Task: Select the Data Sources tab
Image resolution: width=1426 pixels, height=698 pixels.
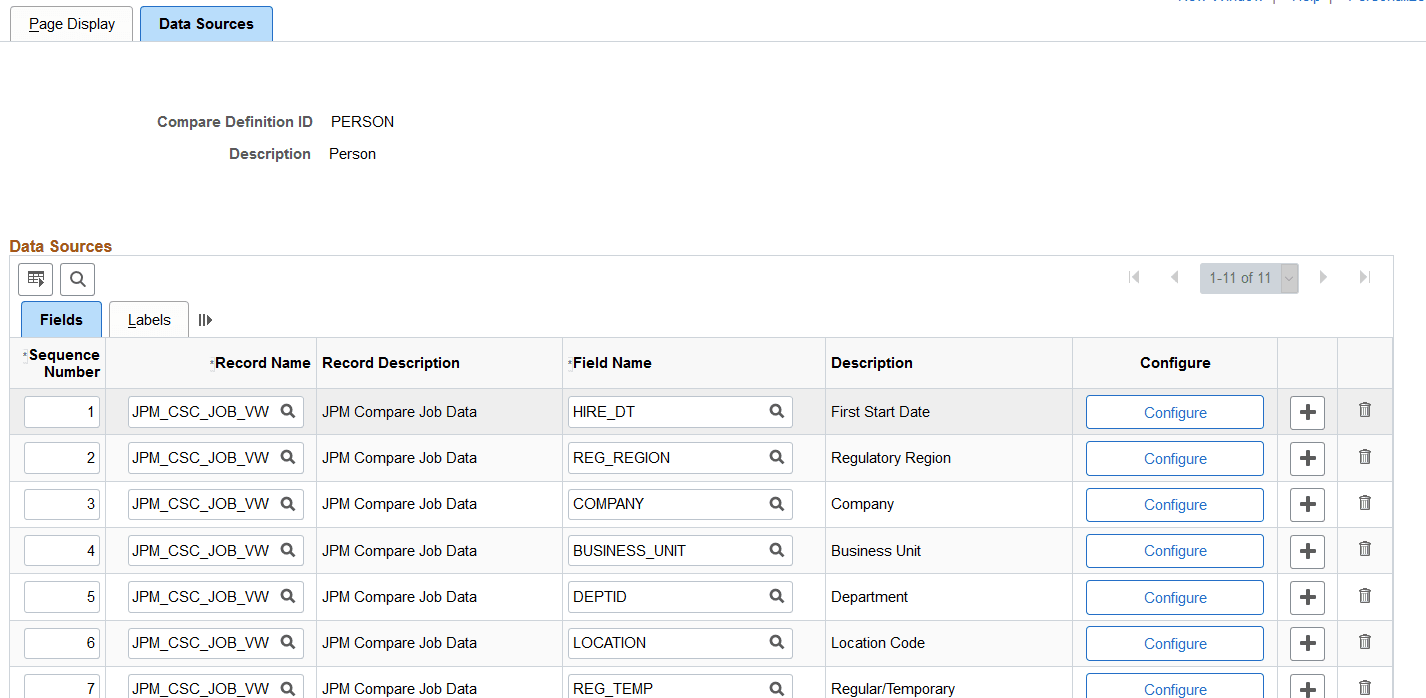Action: pyautogui.click(x=206, y=23)
